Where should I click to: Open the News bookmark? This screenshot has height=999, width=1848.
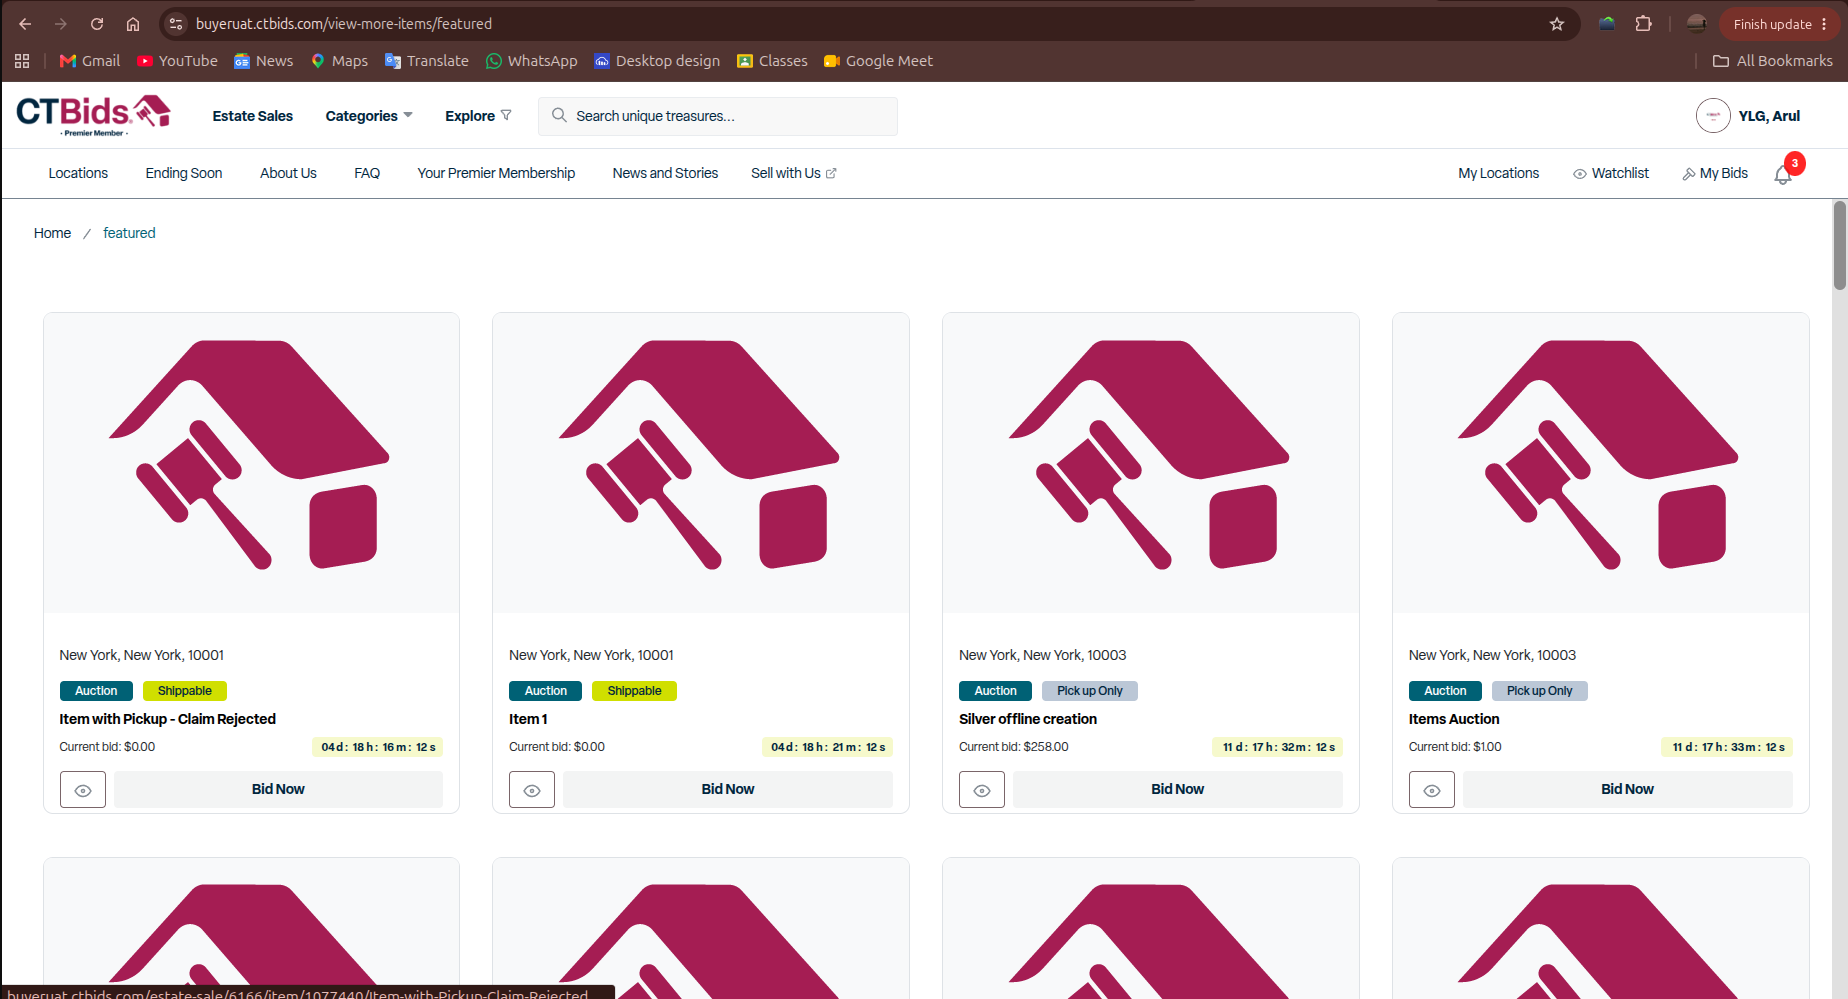[264, 61]
